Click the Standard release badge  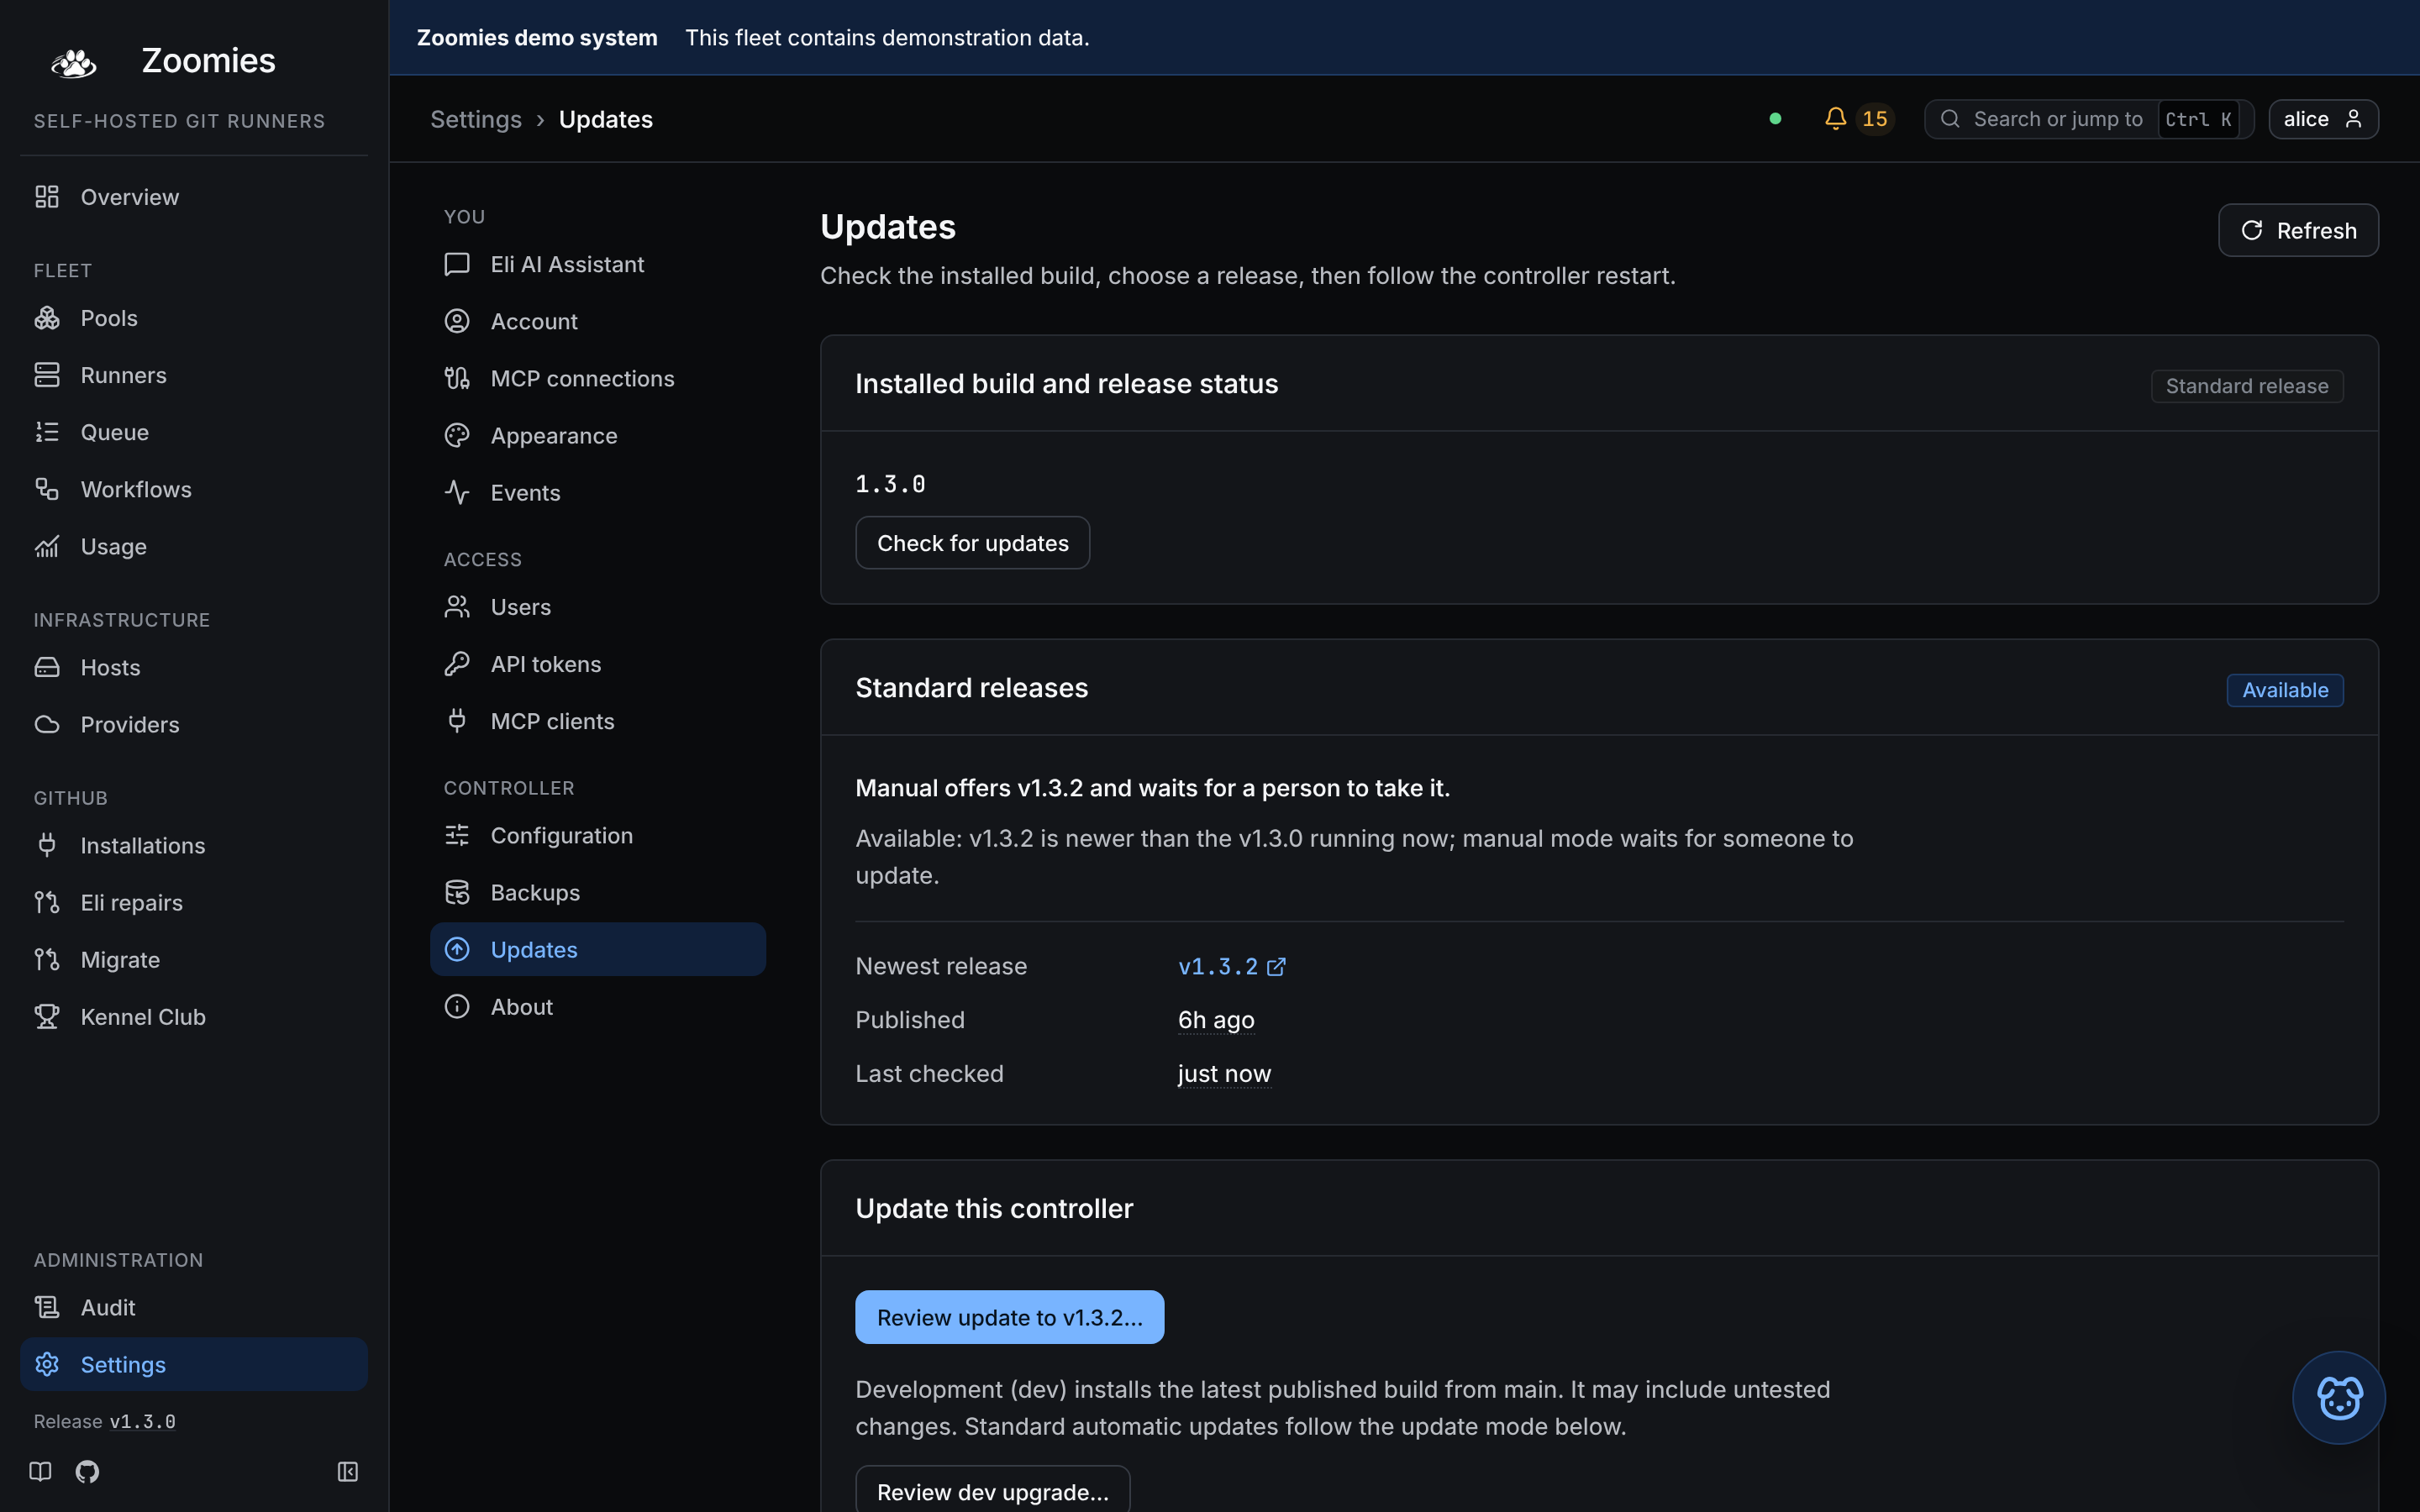tap(2246, 386)
